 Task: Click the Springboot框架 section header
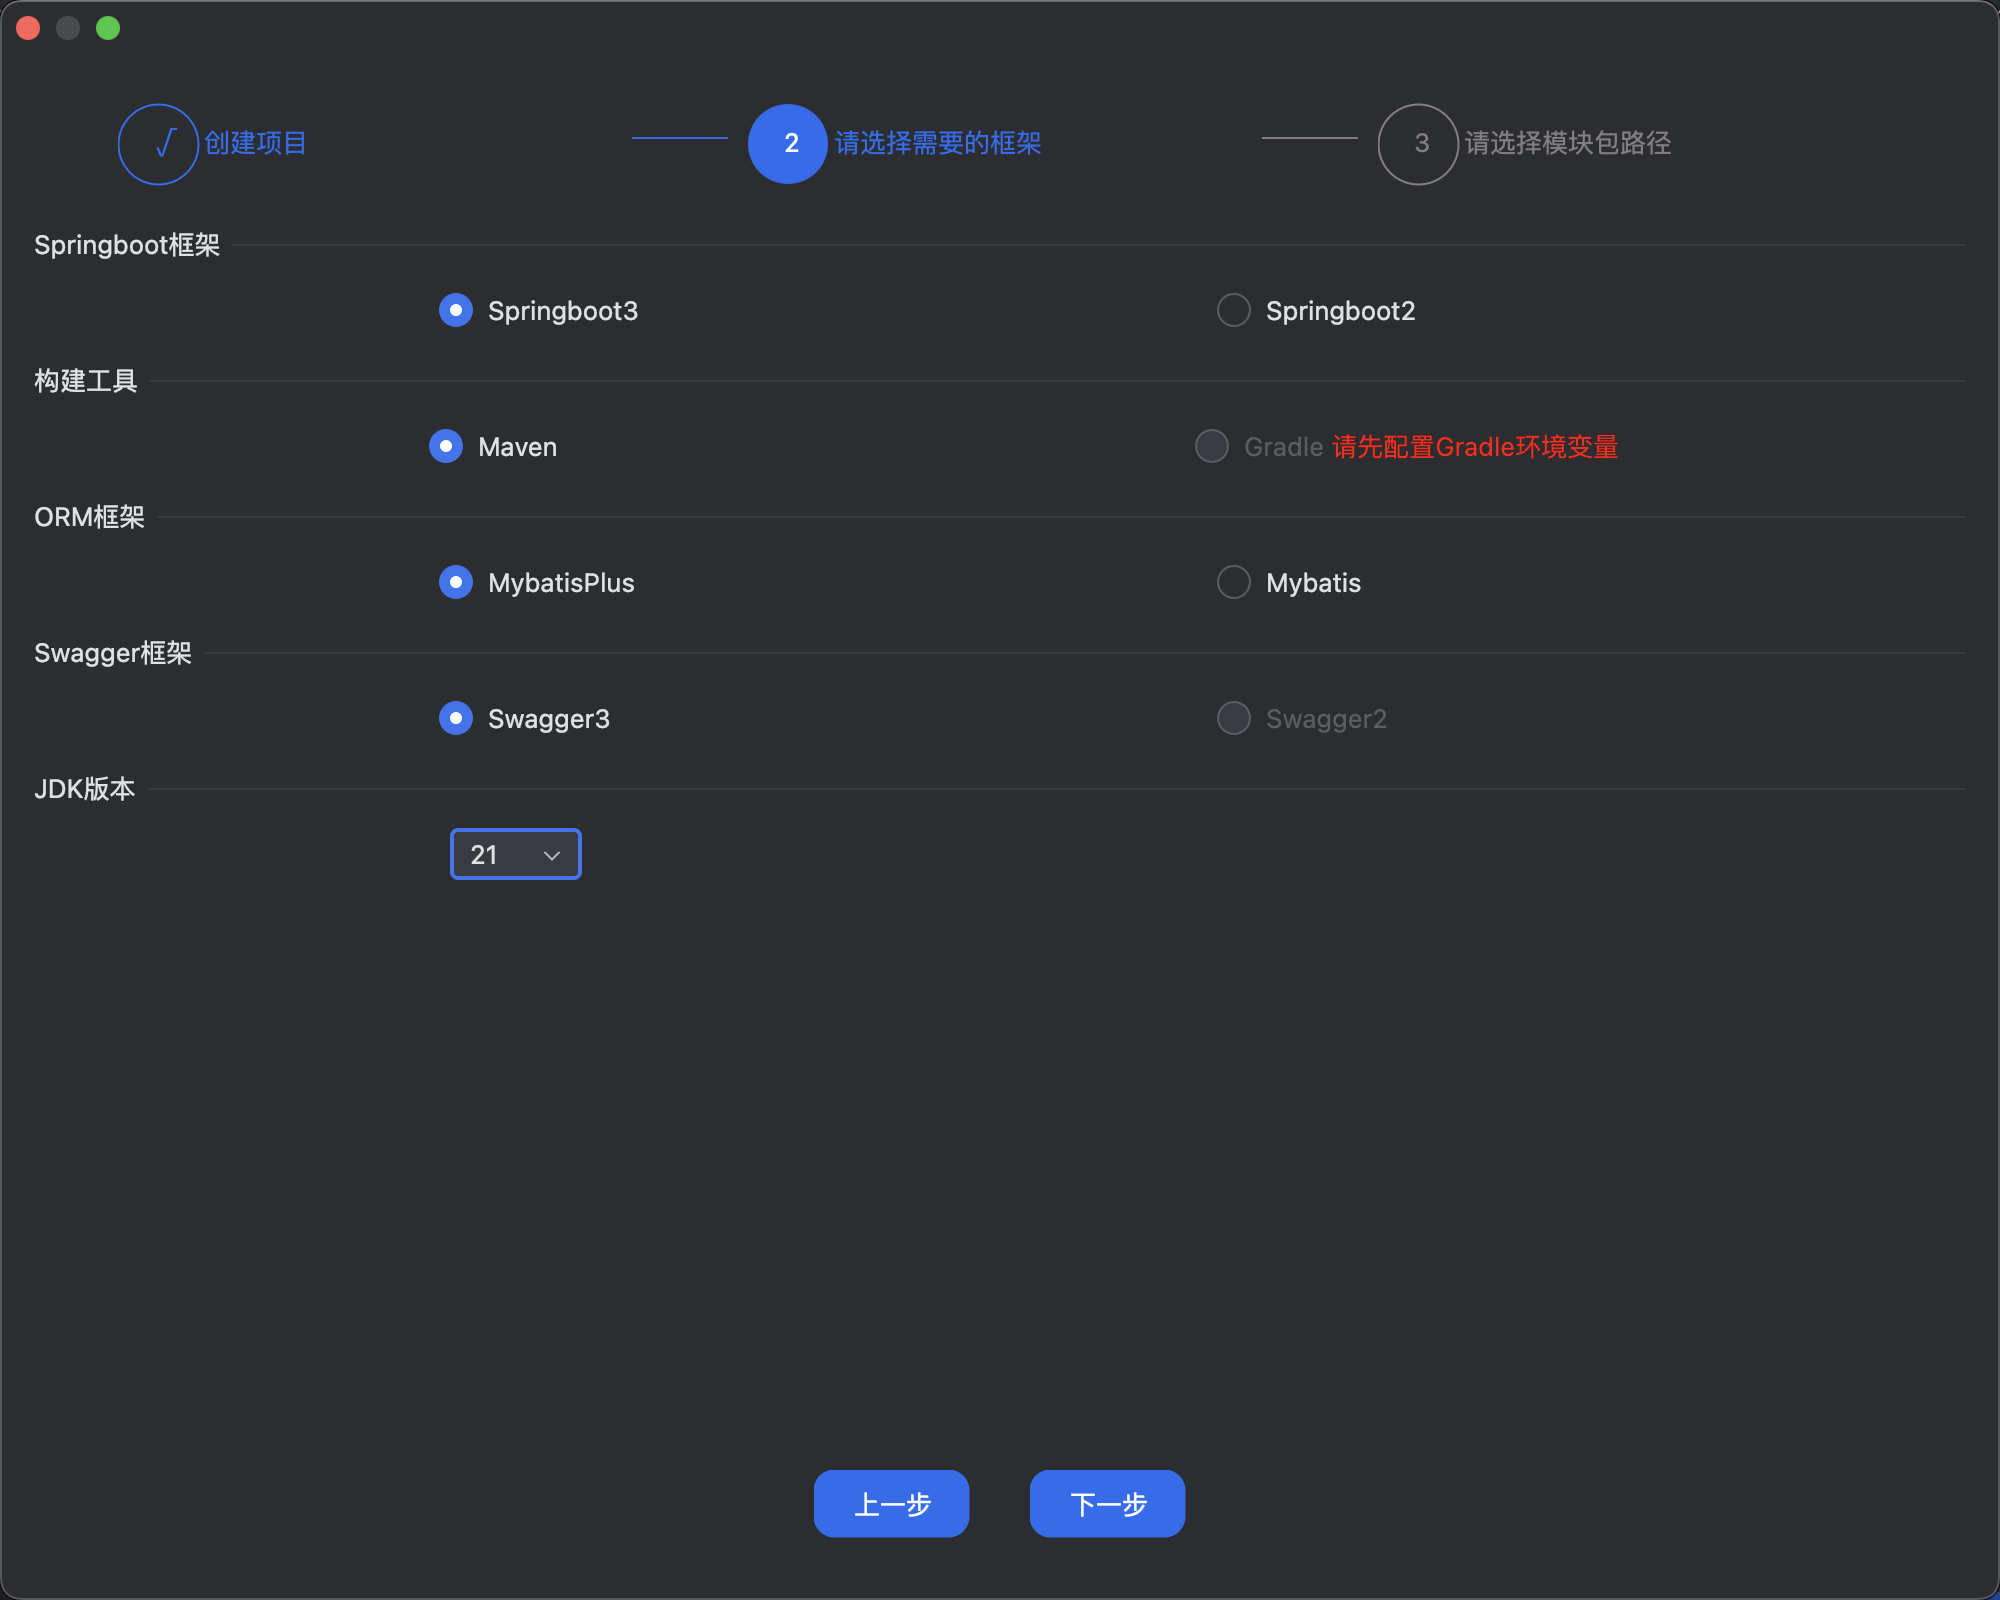[127, 245]
